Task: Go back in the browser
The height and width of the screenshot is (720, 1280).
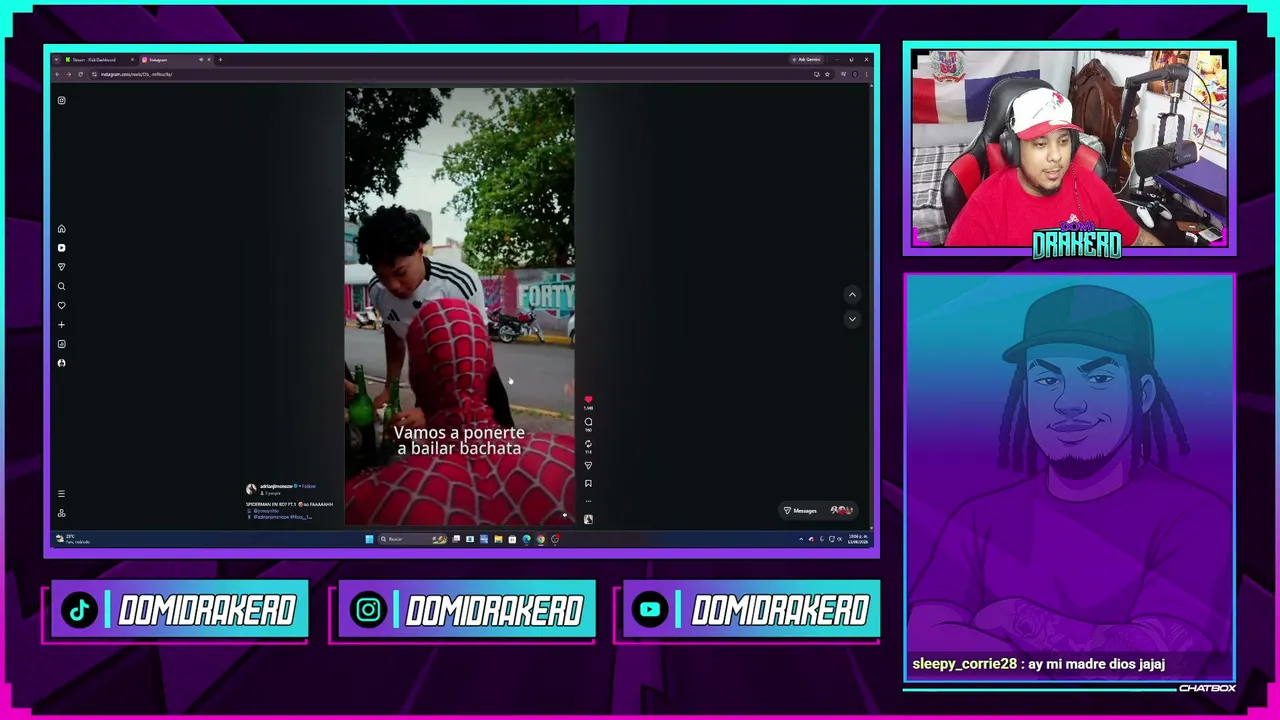Action: [x=56, y=74]
